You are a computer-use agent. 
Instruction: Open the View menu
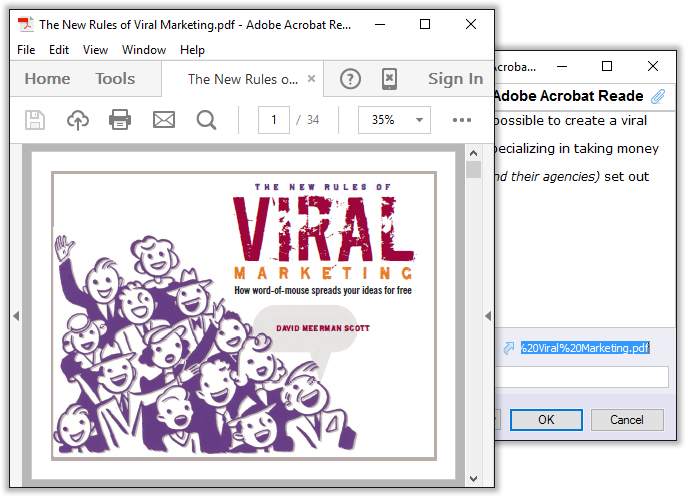coord(95,50)
